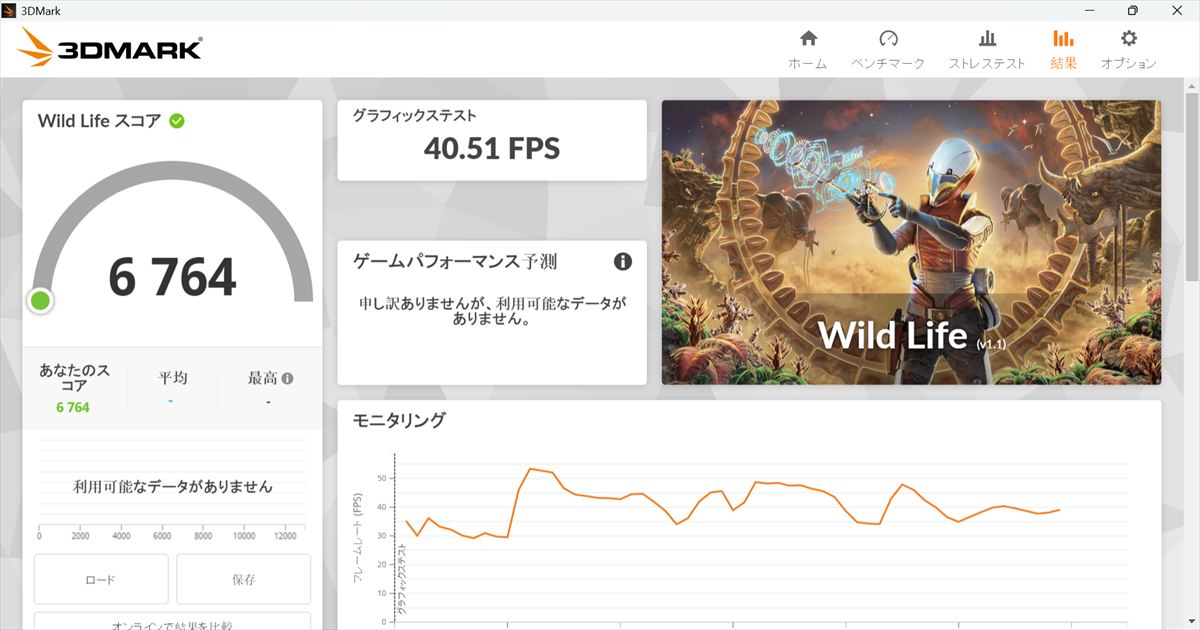Click the 保存 button
Screen dimensions: 1200x630
(243, 579)
